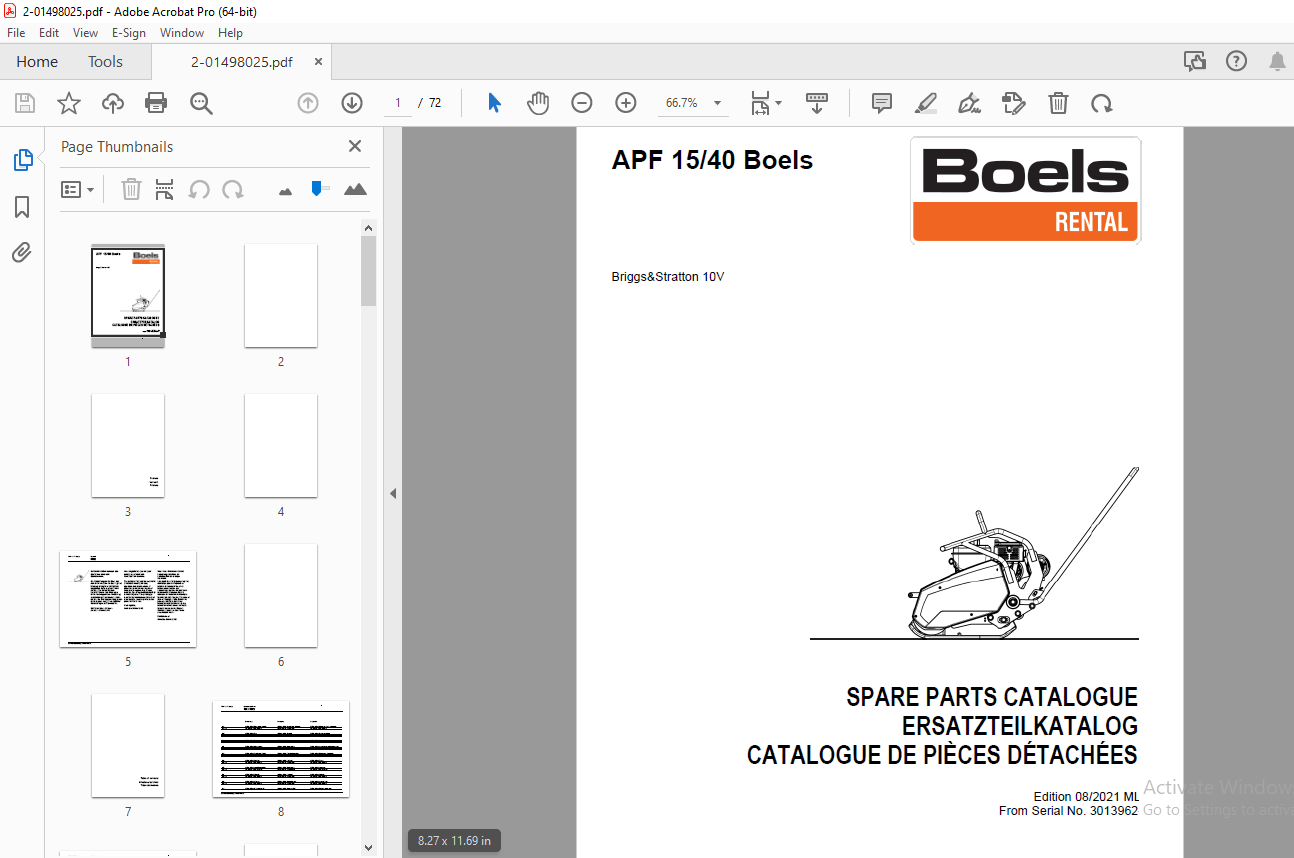Open the sign document pen icon
1294x858 pixels.
969,103
